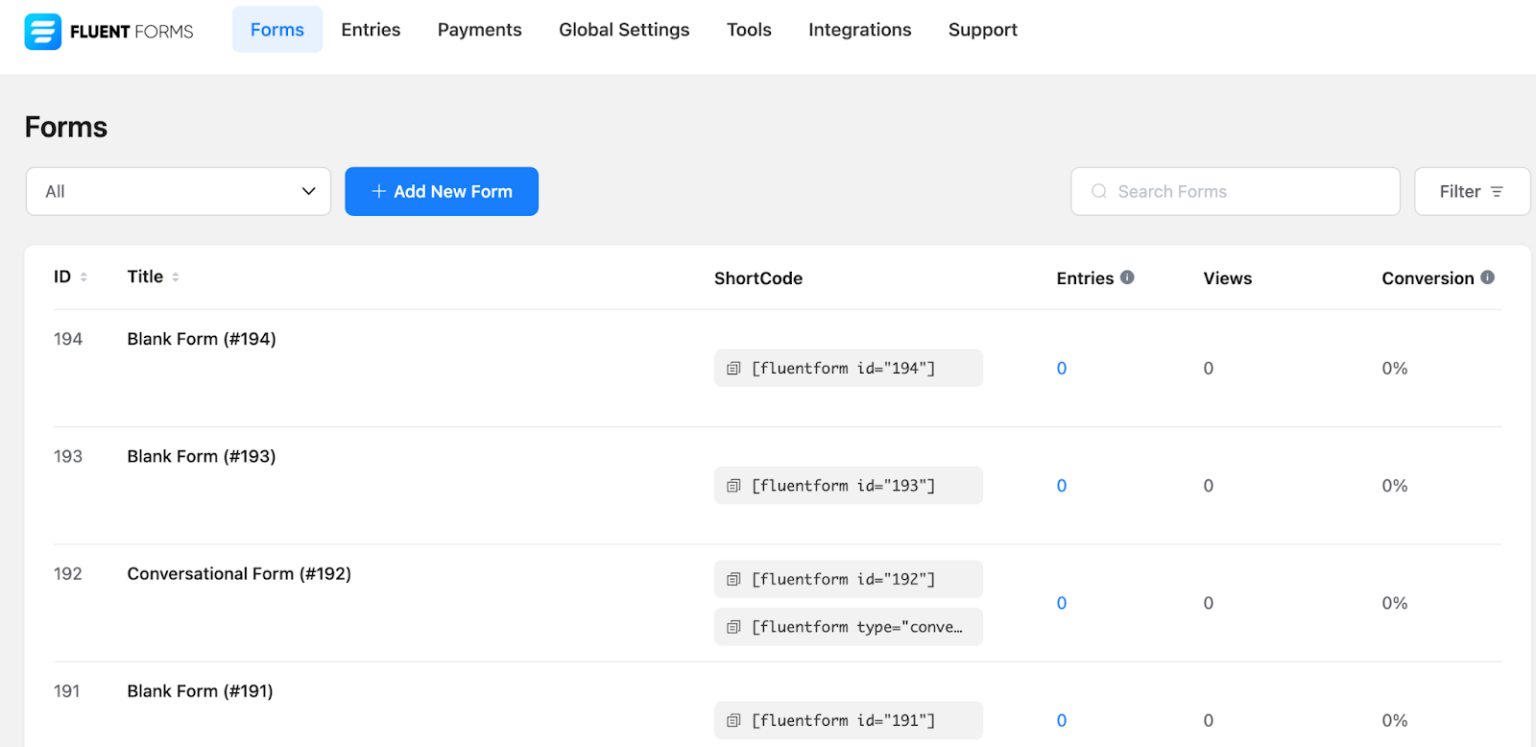
Task: Copy the shortcode icon for form 193
Action: (x=733, y=485)
